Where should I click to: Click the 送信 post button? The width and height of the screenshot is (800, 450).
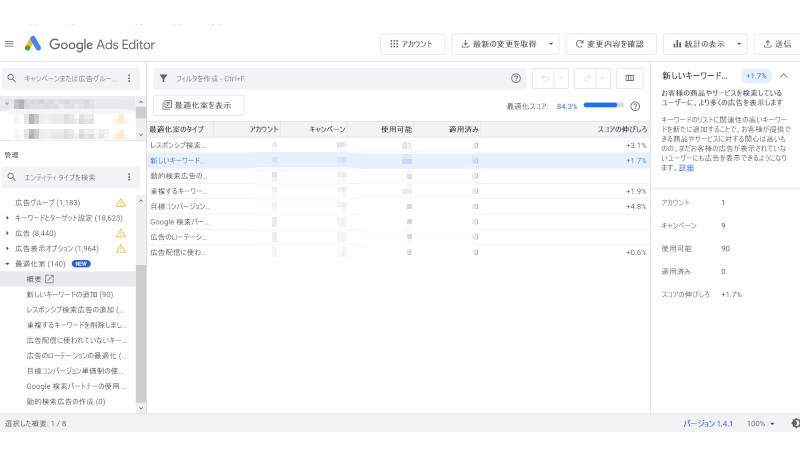pyautogui.click(x=777, y=44)
